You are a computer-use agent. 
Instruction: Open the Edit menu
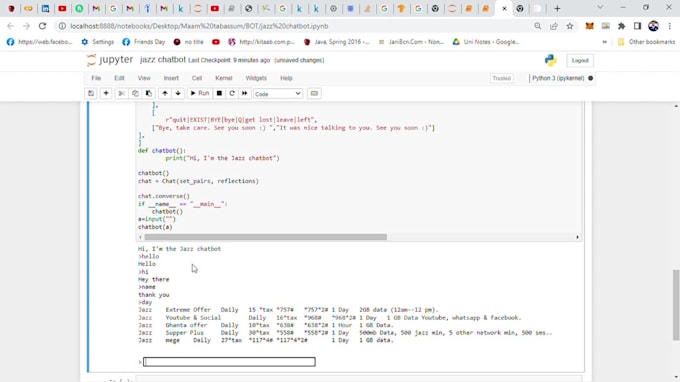pyautogui.click(x=119, y=78)
